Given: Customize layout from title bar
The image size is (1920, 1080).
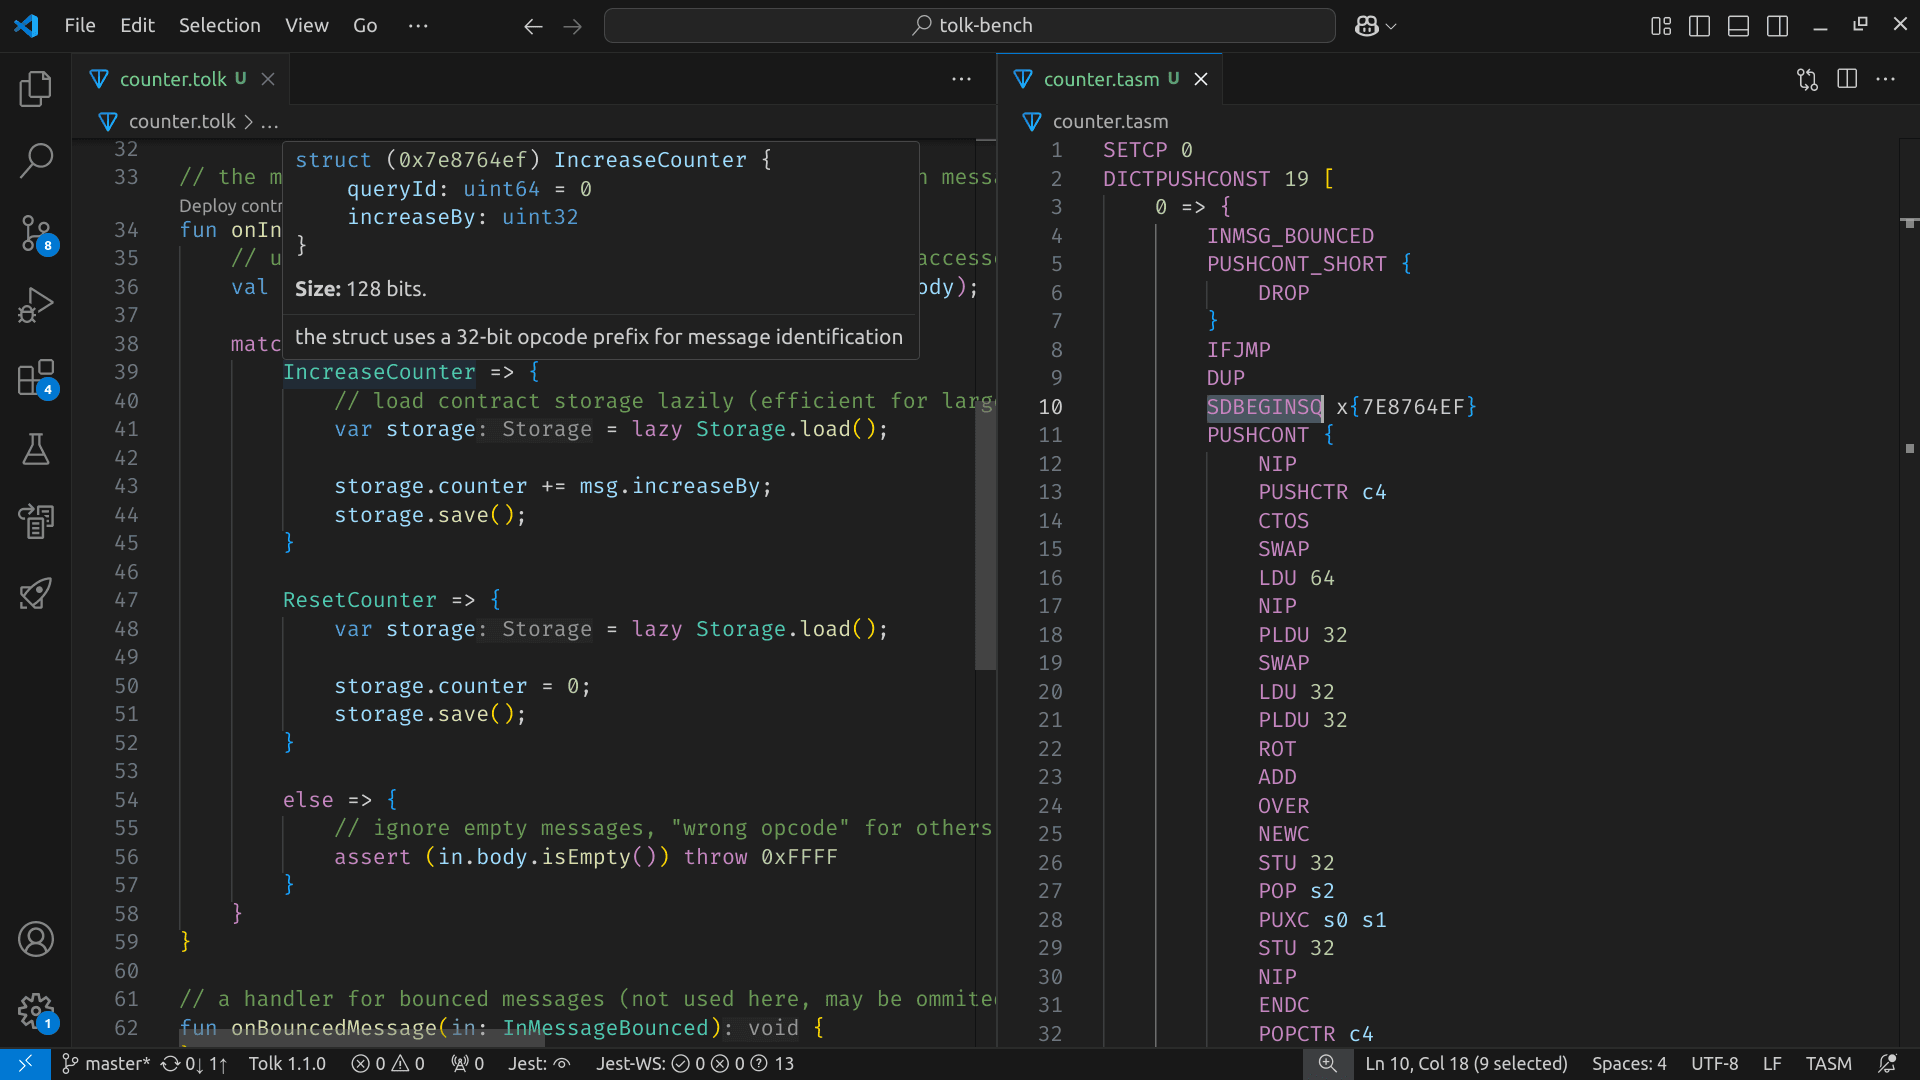Looking at the screenshot, I should 1660,26.
